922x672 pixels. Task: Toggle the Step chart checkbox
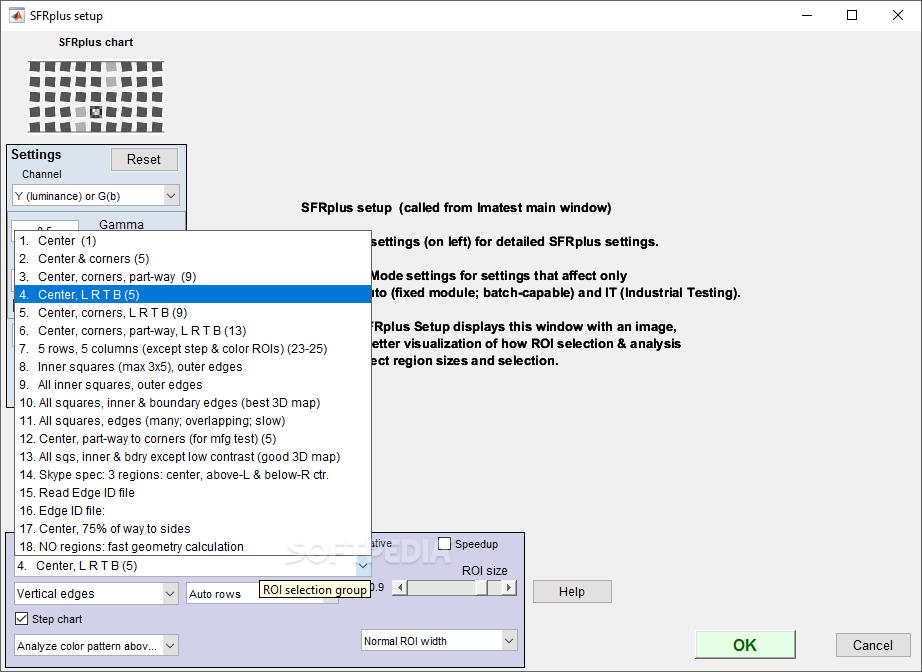point(22,618)
